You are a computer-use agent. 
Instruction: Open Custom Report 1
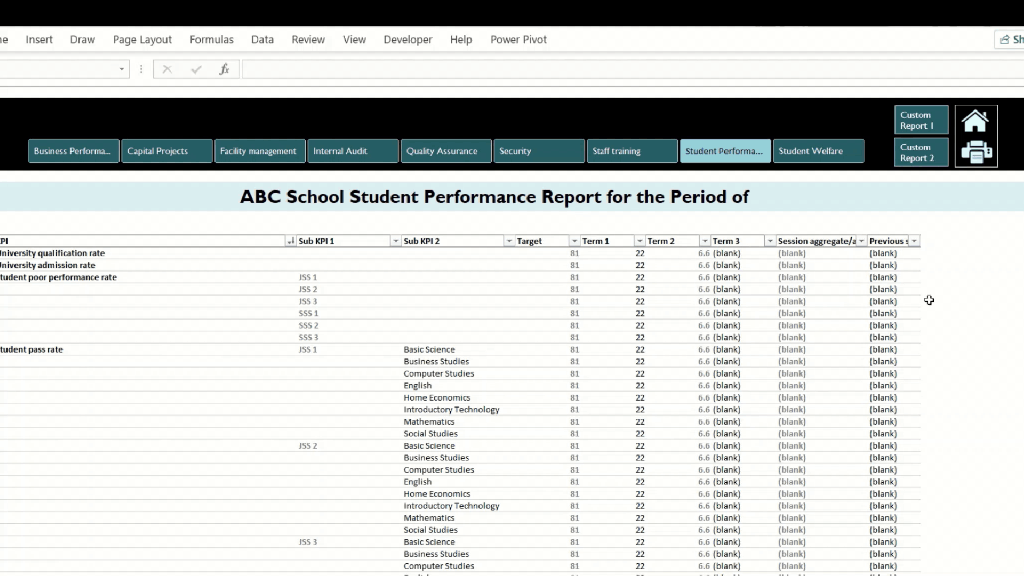921,120
